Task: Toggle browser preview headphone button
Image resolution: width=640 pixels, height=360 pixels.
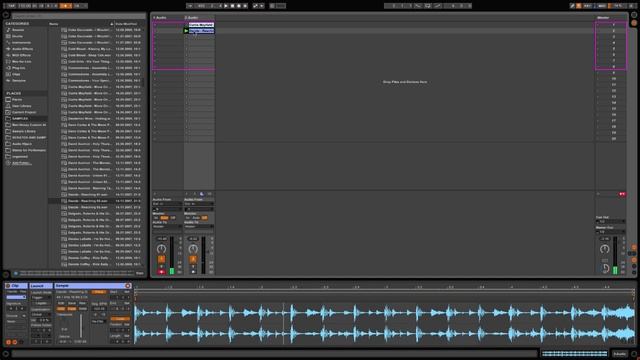Action: (x=16, y=273)
